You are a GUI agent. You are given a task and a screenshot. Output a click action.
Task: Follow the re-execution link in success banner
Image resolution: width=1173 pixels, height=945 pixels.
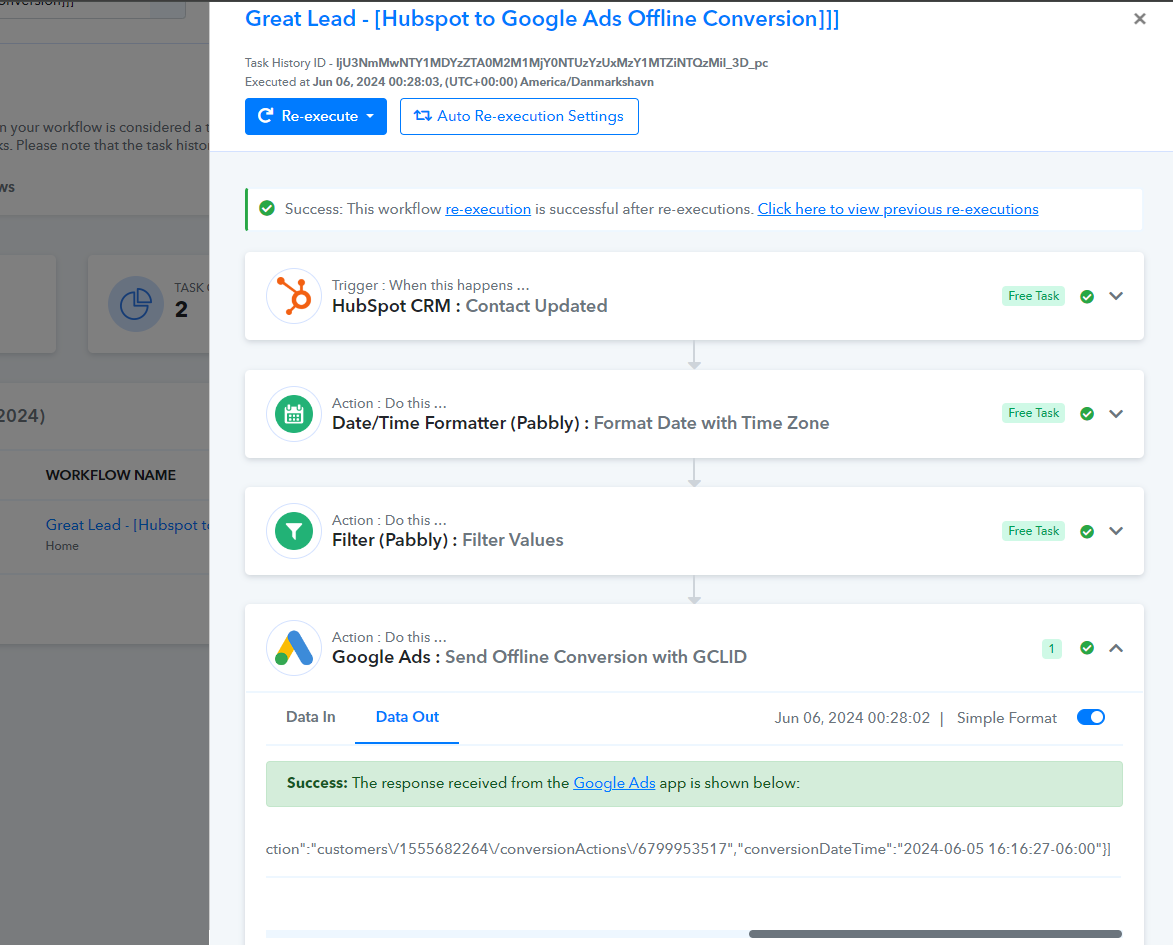pyautogui.click(x=488, y=210)
